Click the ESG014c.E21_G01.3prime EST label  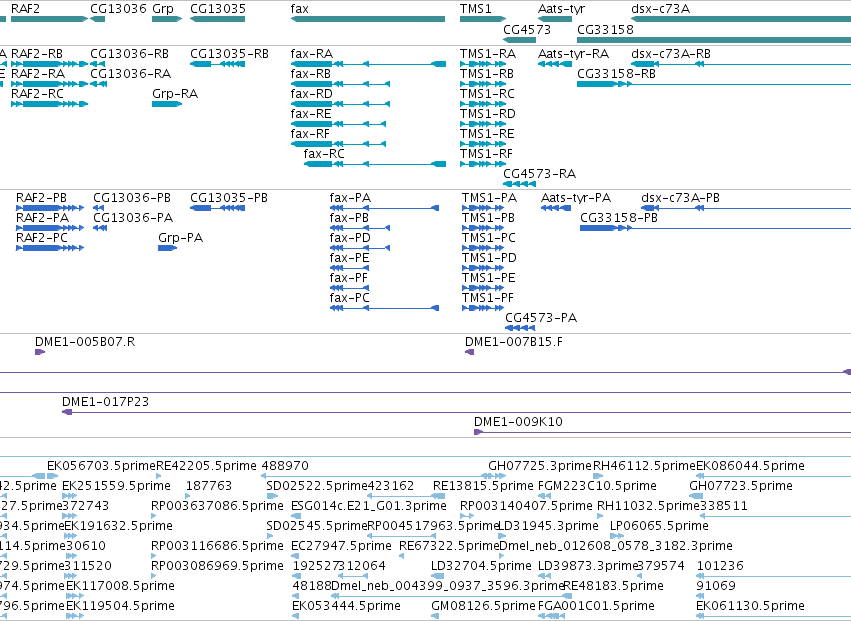pos(369,506)
